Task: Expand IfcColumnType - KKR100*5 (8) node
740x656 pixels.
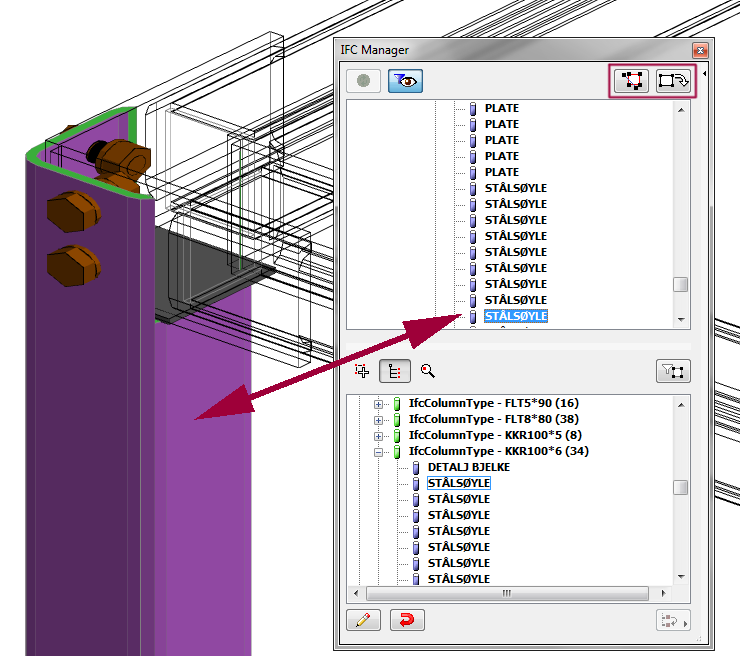Action: point(378,436)
